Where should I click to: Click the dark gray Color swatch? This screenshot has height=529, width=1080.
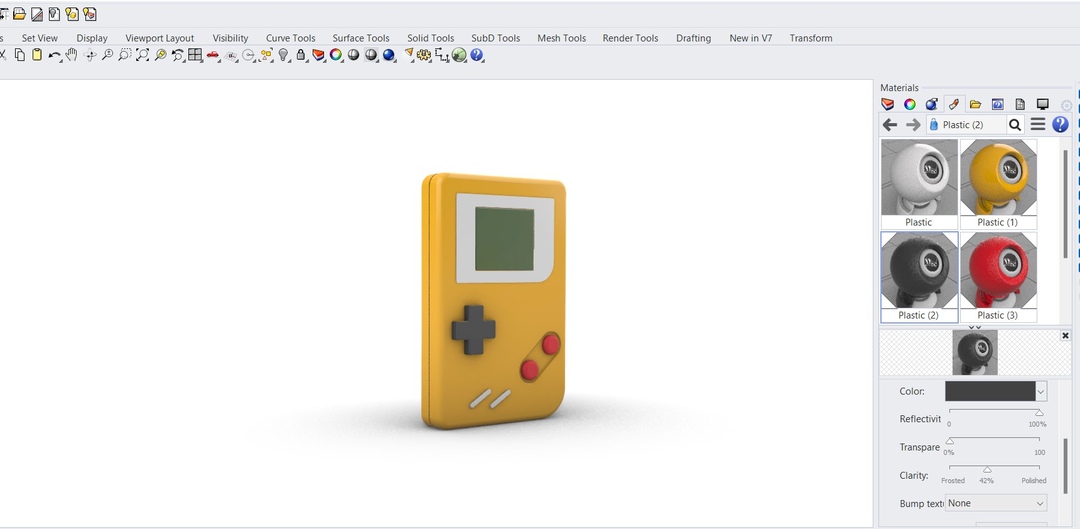tap(990, 391)
